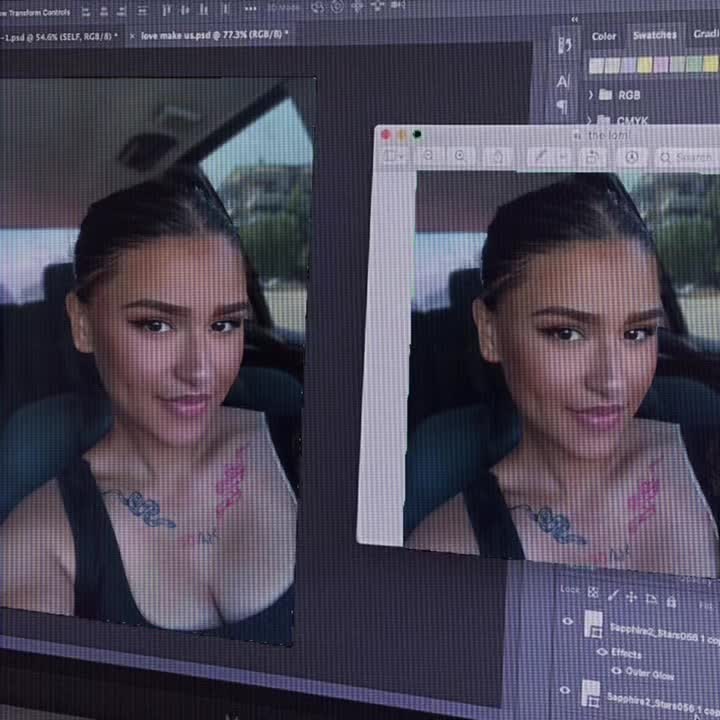Click the RGB folder row in Swatches
Image resolution: width=720 pixels, height=720 pixels.
(654, 95)
